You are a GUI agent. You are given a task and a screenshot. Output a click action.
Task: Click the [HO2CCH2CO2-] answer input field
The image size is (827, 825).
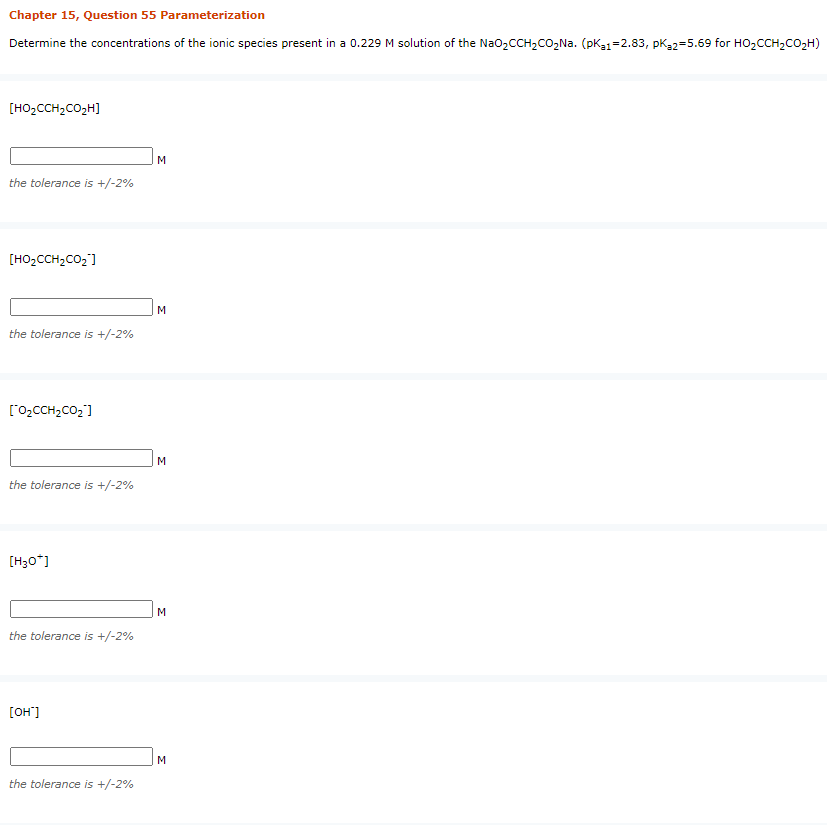click(80, 306)
